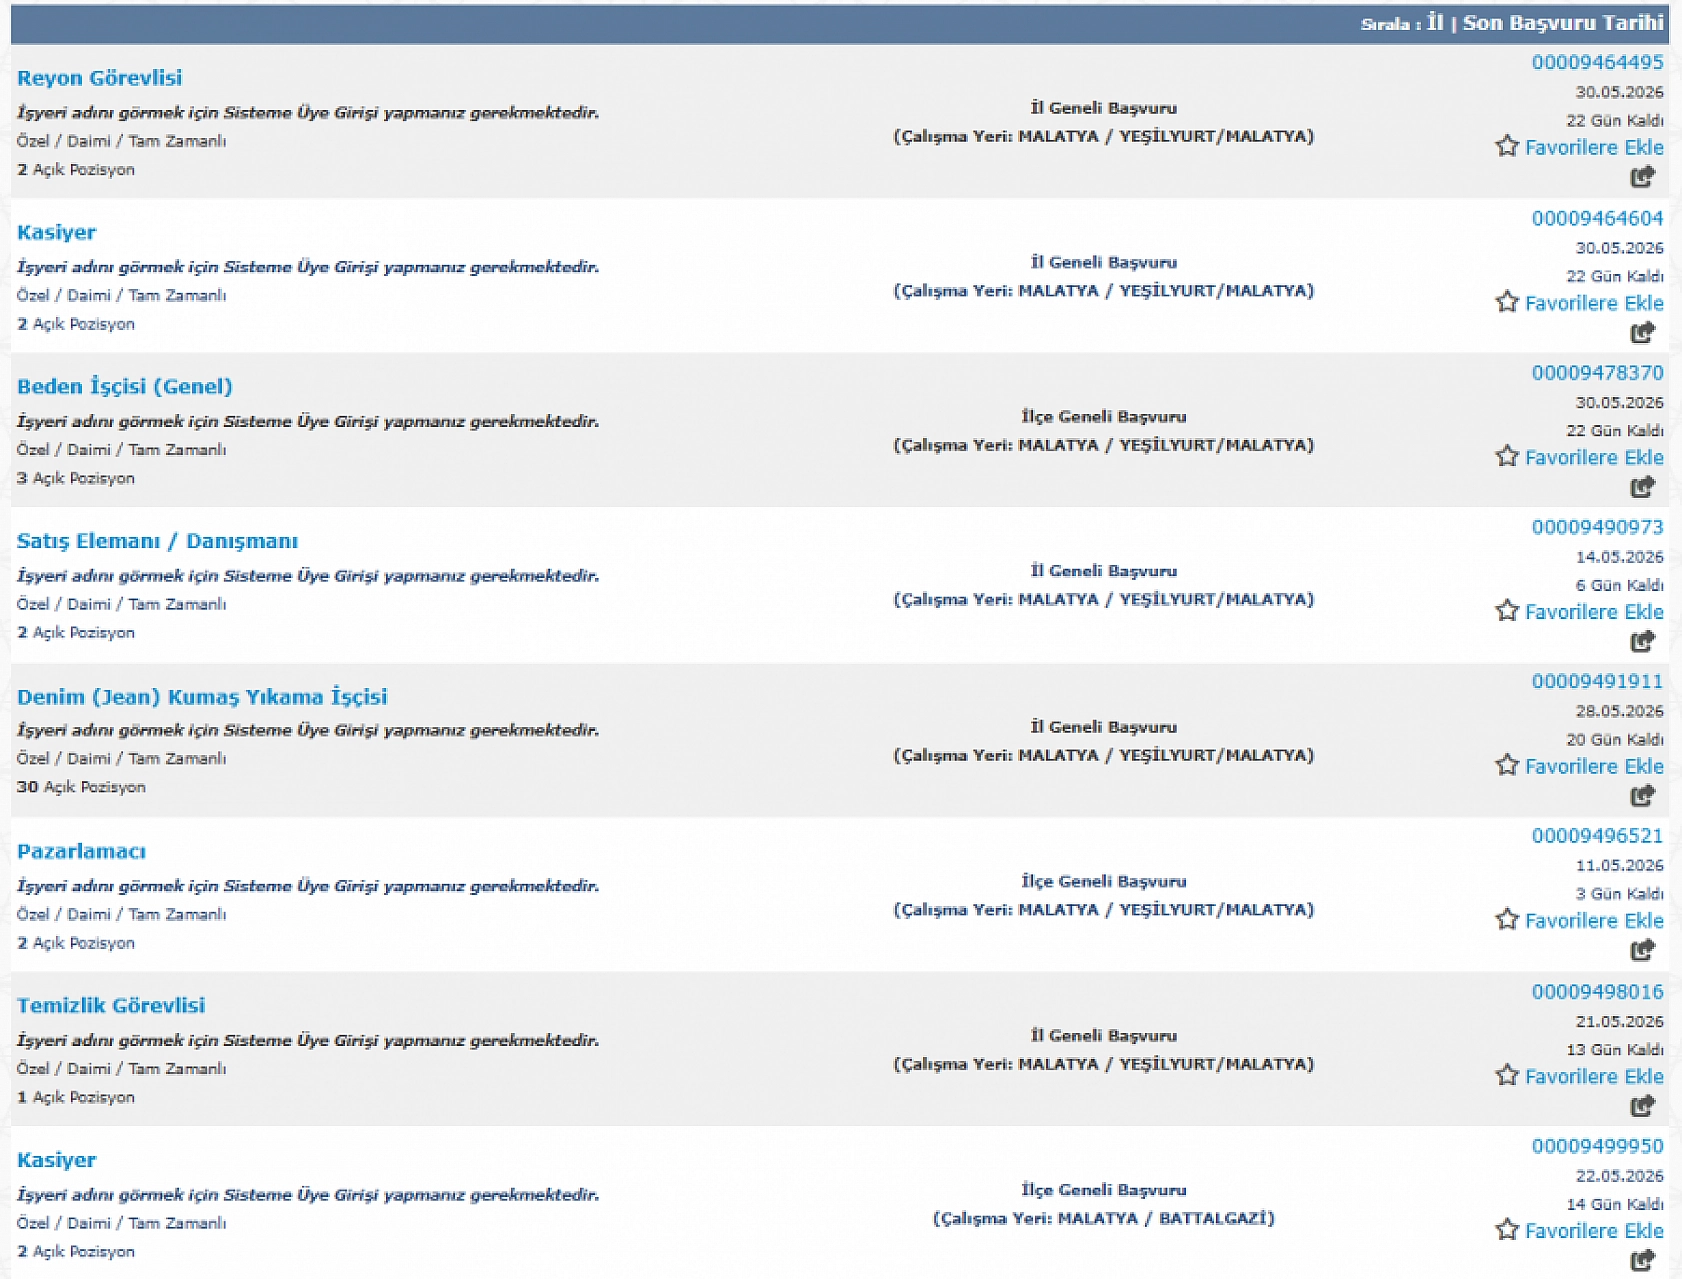This screenshot has height=1279, width=1682.
Task: Sort listings by İl
Action: click(x=1435, y=22)
